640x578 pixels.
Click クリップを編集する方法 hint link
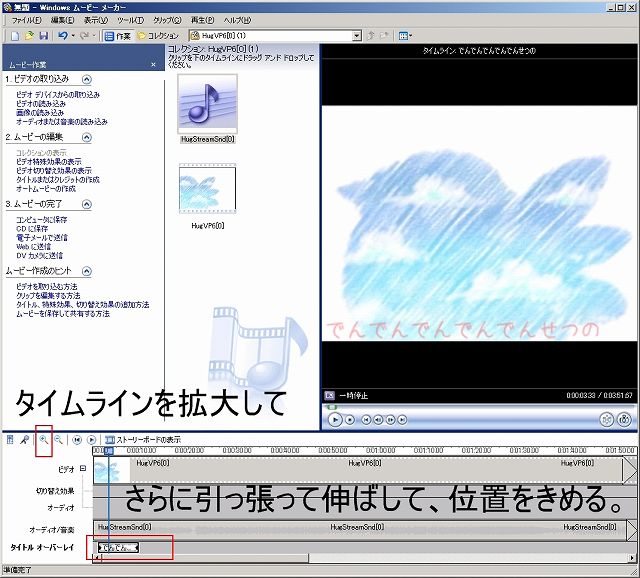(x=48, y=296)
